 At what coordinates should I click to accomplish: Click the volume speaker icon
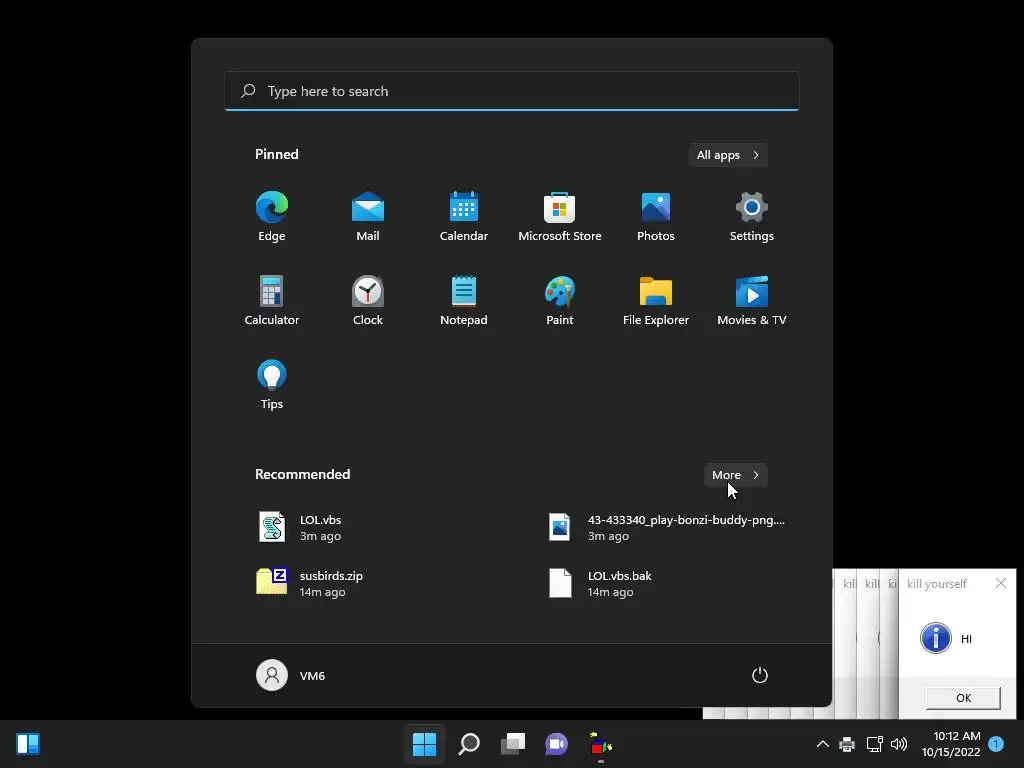899,744
